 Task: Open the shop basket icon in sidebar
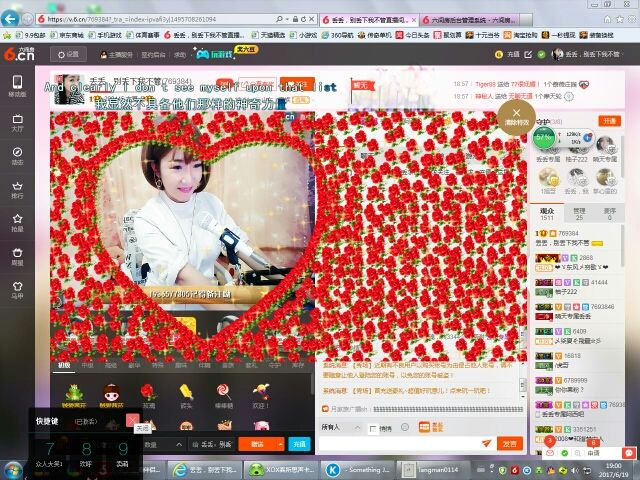pos(17,253)
